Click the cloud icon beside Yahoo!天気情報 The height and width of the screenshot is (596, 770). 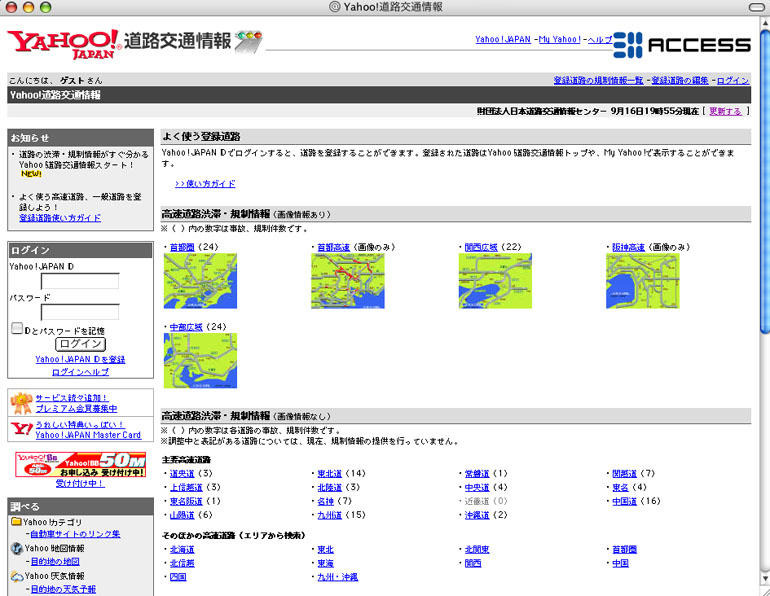(17, 576)
